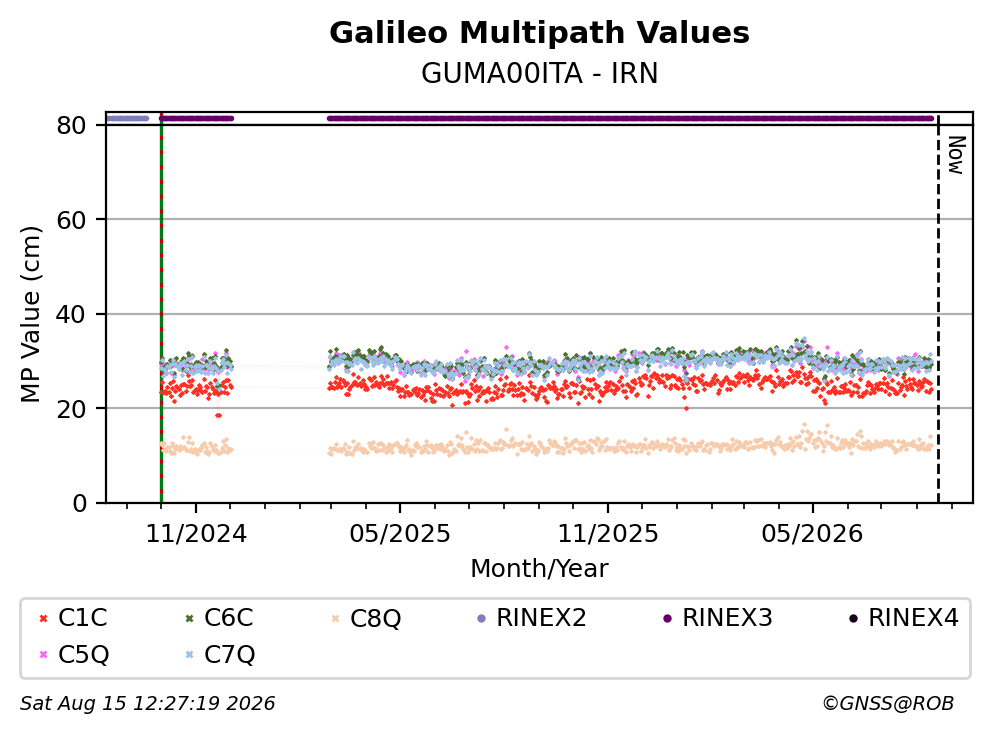The height and width of the screenshot is (734, 992).
Task: Click the 20 y-axis tick label
Action: coord(71,409)
